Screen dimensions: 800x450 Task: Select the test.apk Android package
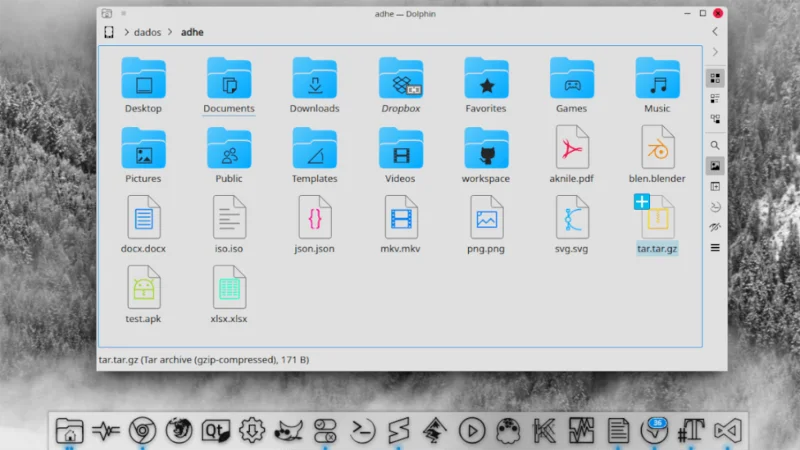(143, 295)
